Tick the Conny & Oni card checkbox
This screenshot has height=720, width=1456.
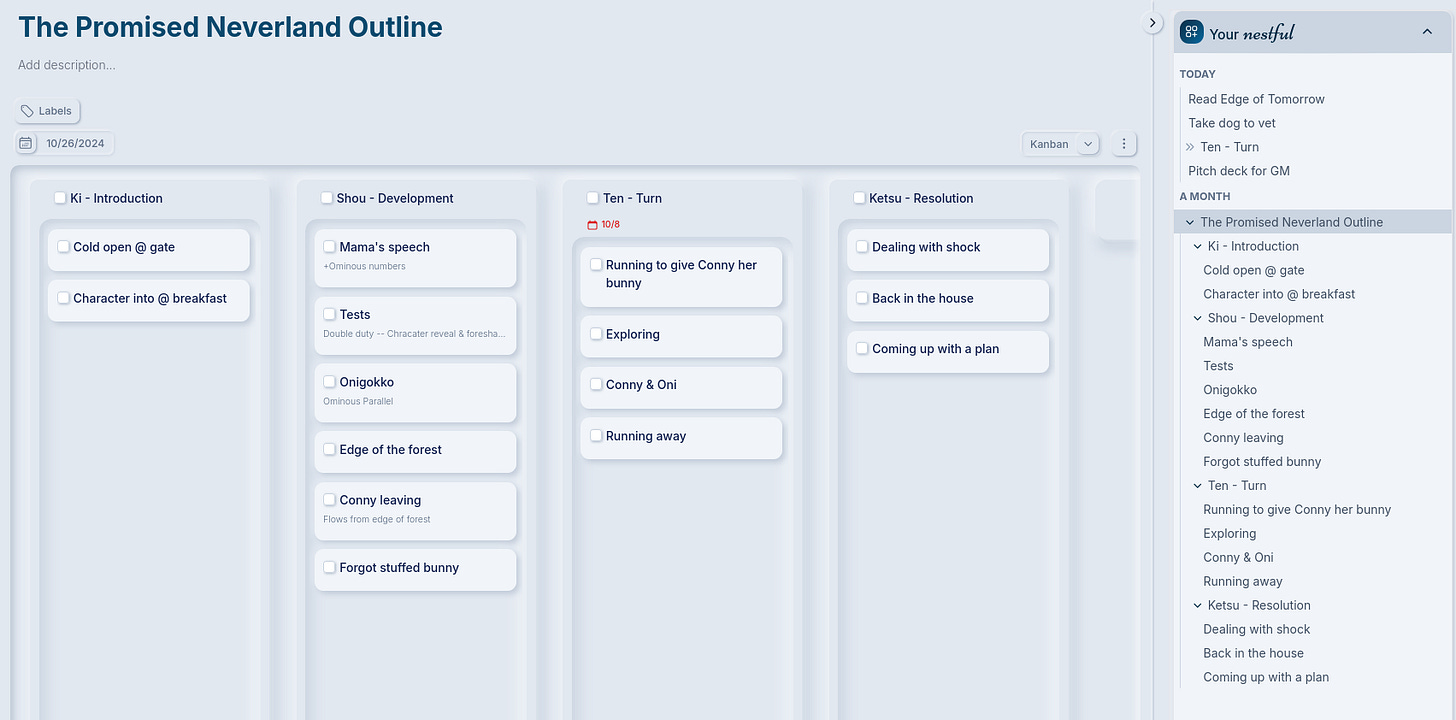(x=596, y=384)
